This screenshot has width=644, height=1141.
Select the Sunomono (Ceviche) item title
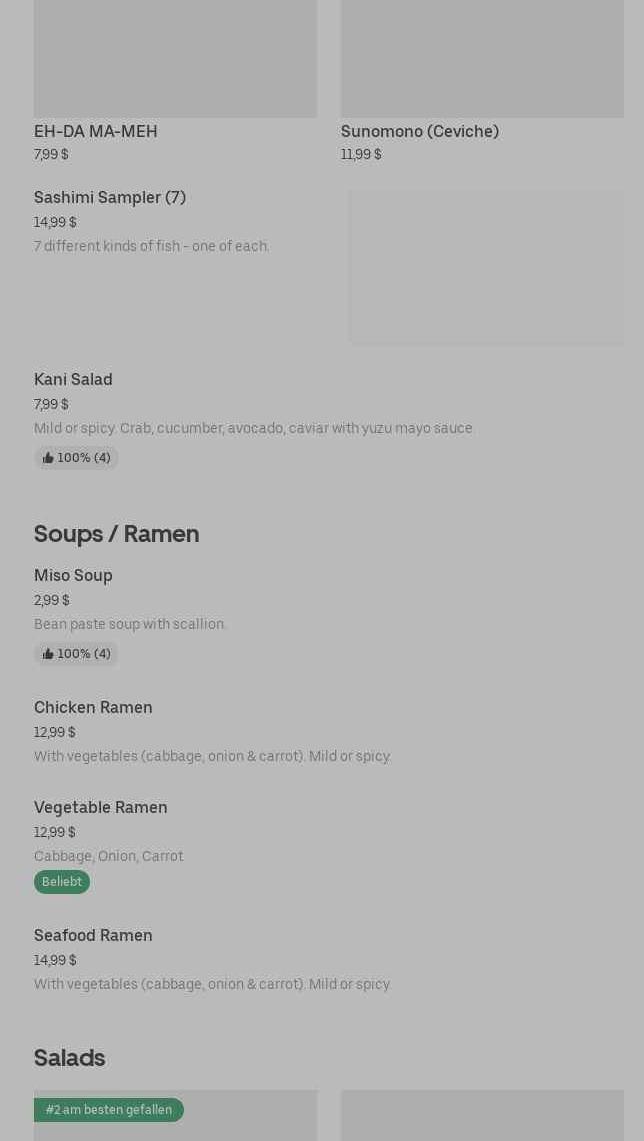[420, 131]
